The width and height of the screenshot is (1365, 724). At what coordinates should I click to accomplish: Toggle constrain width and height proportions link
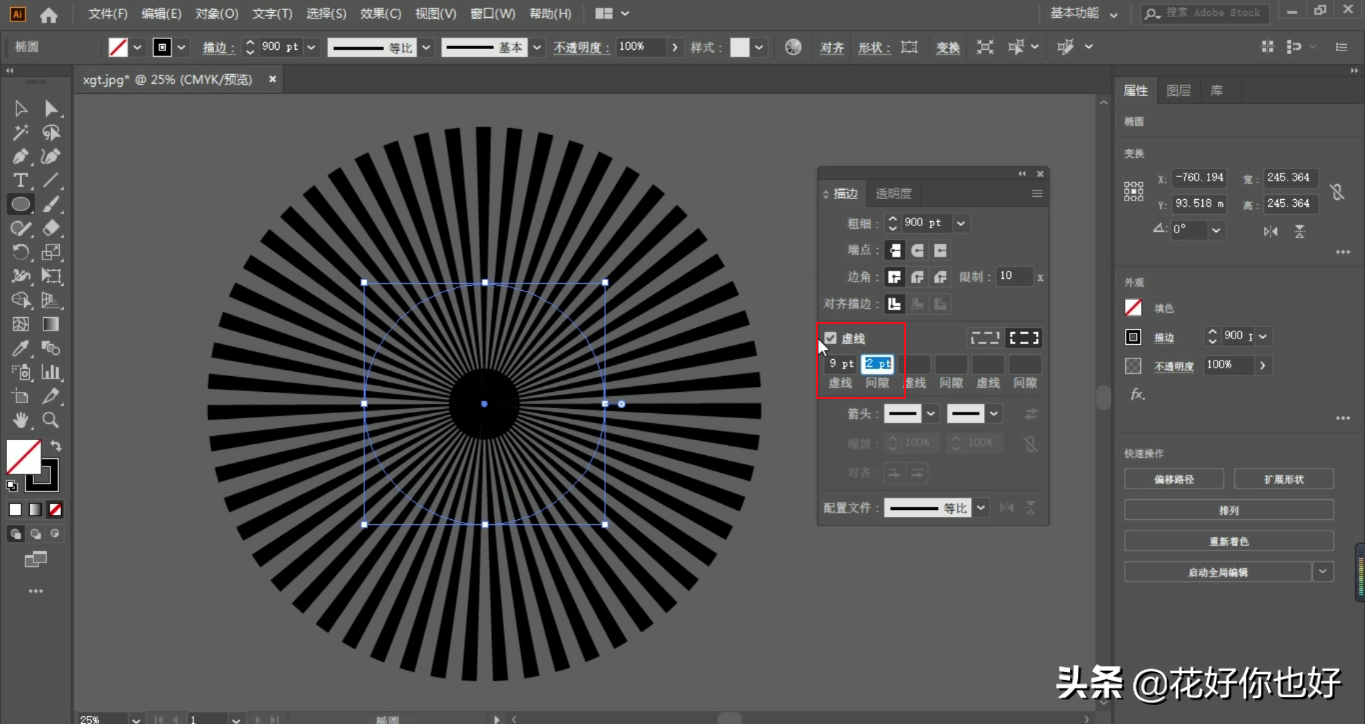1337,190
